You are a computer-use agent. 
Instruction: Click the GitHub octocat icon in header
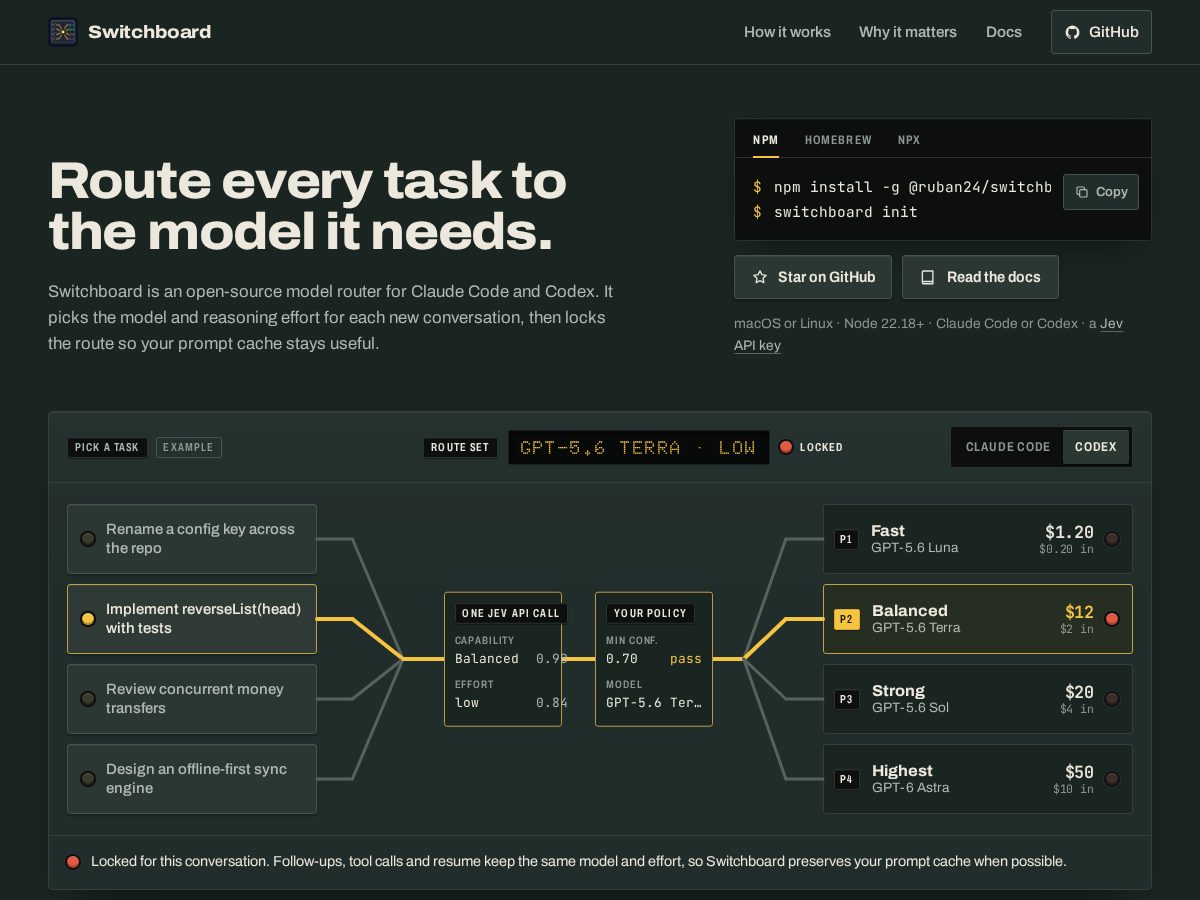coord(1072,32)
